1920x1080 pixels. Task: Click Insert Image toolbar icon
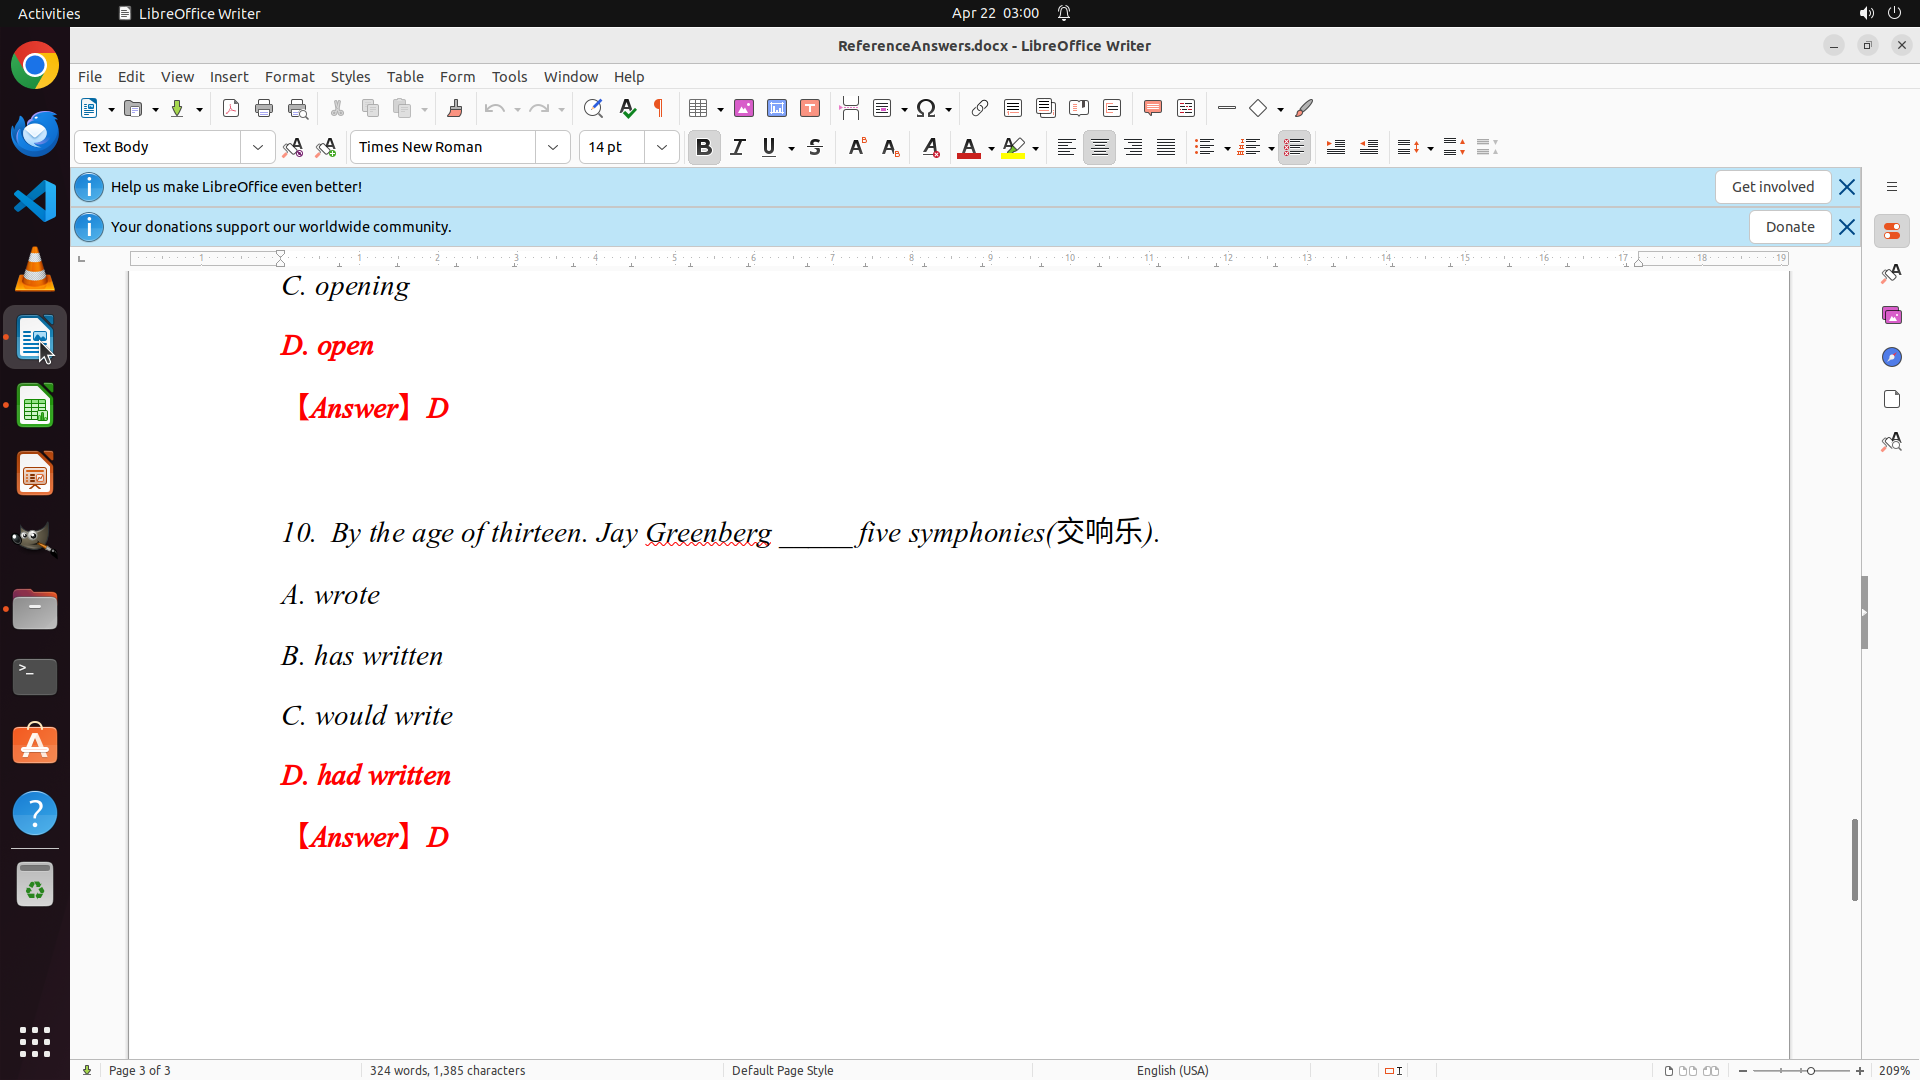pyautogui.click(x=744, y=108)
